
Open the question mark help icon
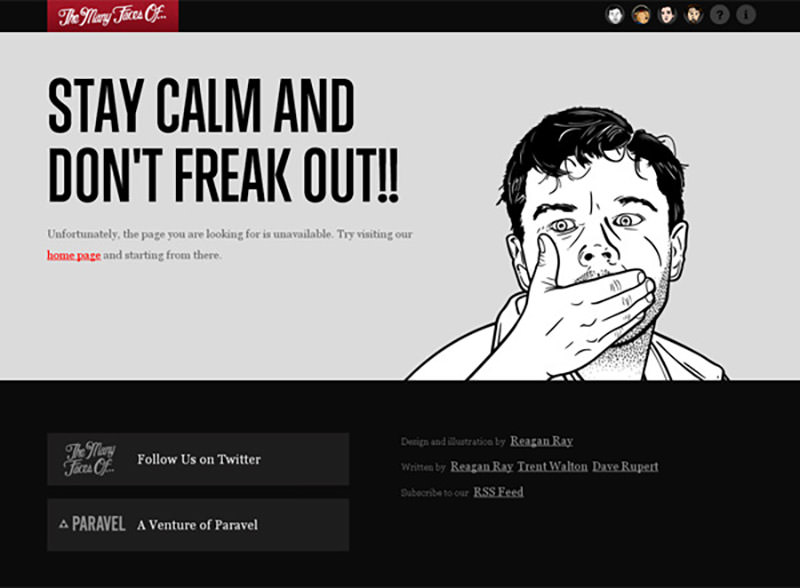pyautogui.click(x=719, y=15)
